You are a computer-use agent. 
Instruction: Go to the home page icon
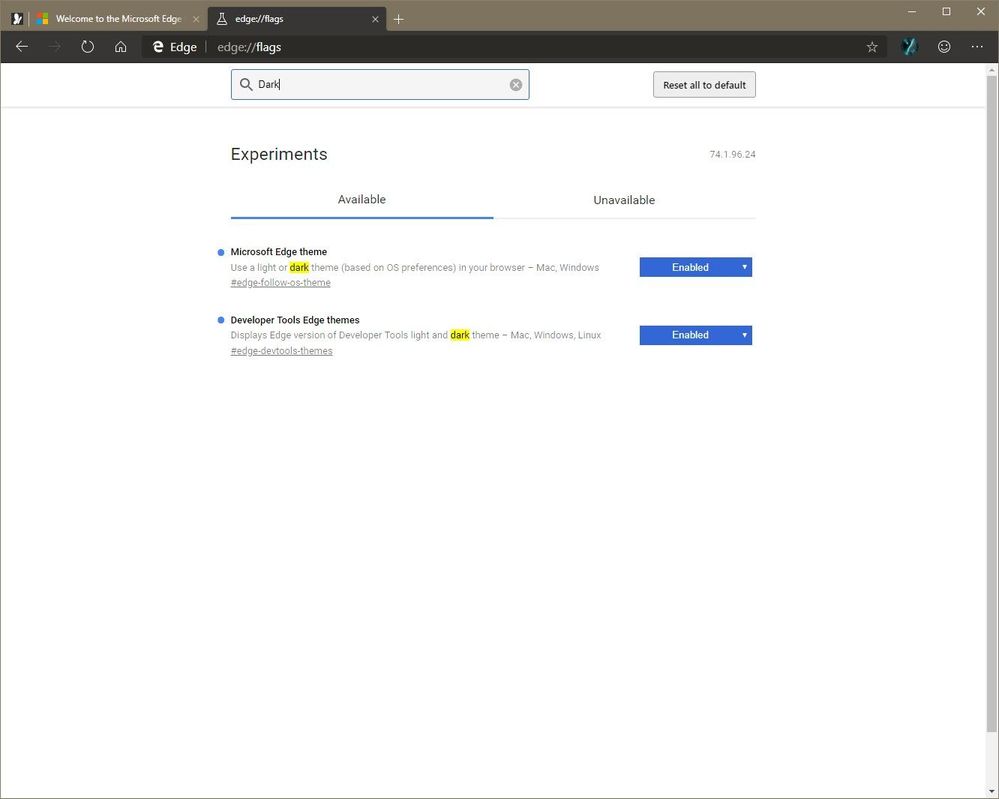[x=120, y=47]
